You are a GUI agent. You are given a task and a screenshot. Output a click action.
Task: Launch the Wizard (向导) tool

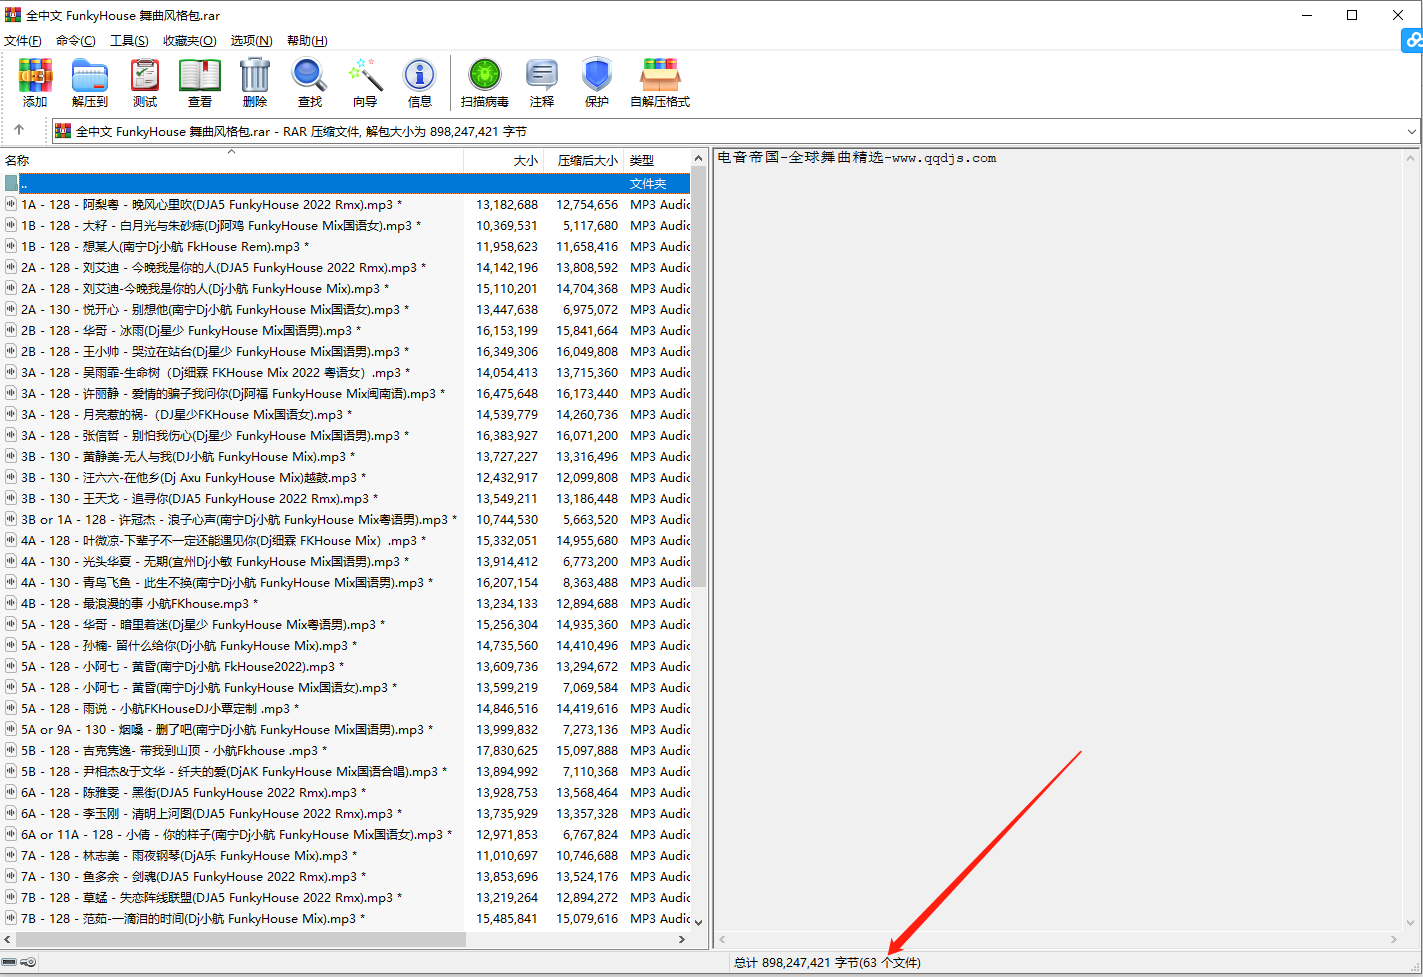tap(365, 82)
